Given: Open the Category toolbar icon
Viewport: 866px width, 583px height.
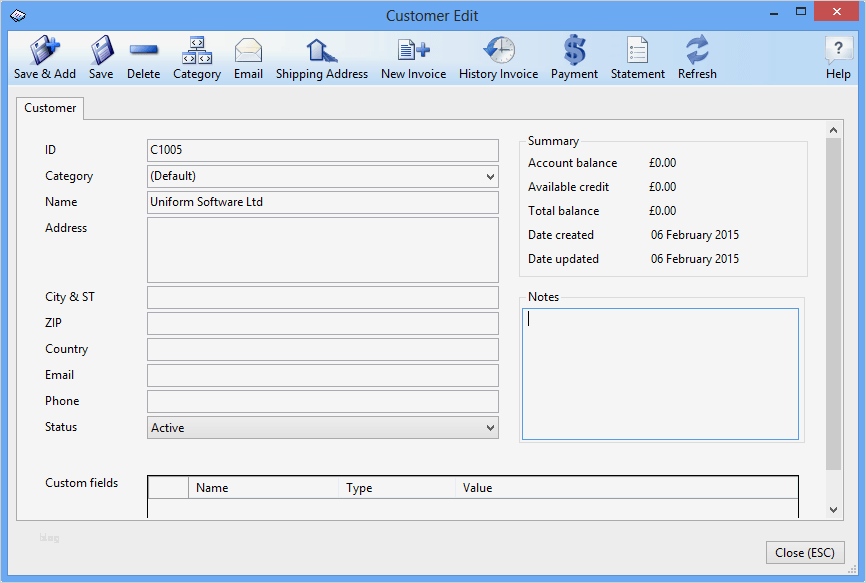Looking at the screenshot, I should (197, 50).
